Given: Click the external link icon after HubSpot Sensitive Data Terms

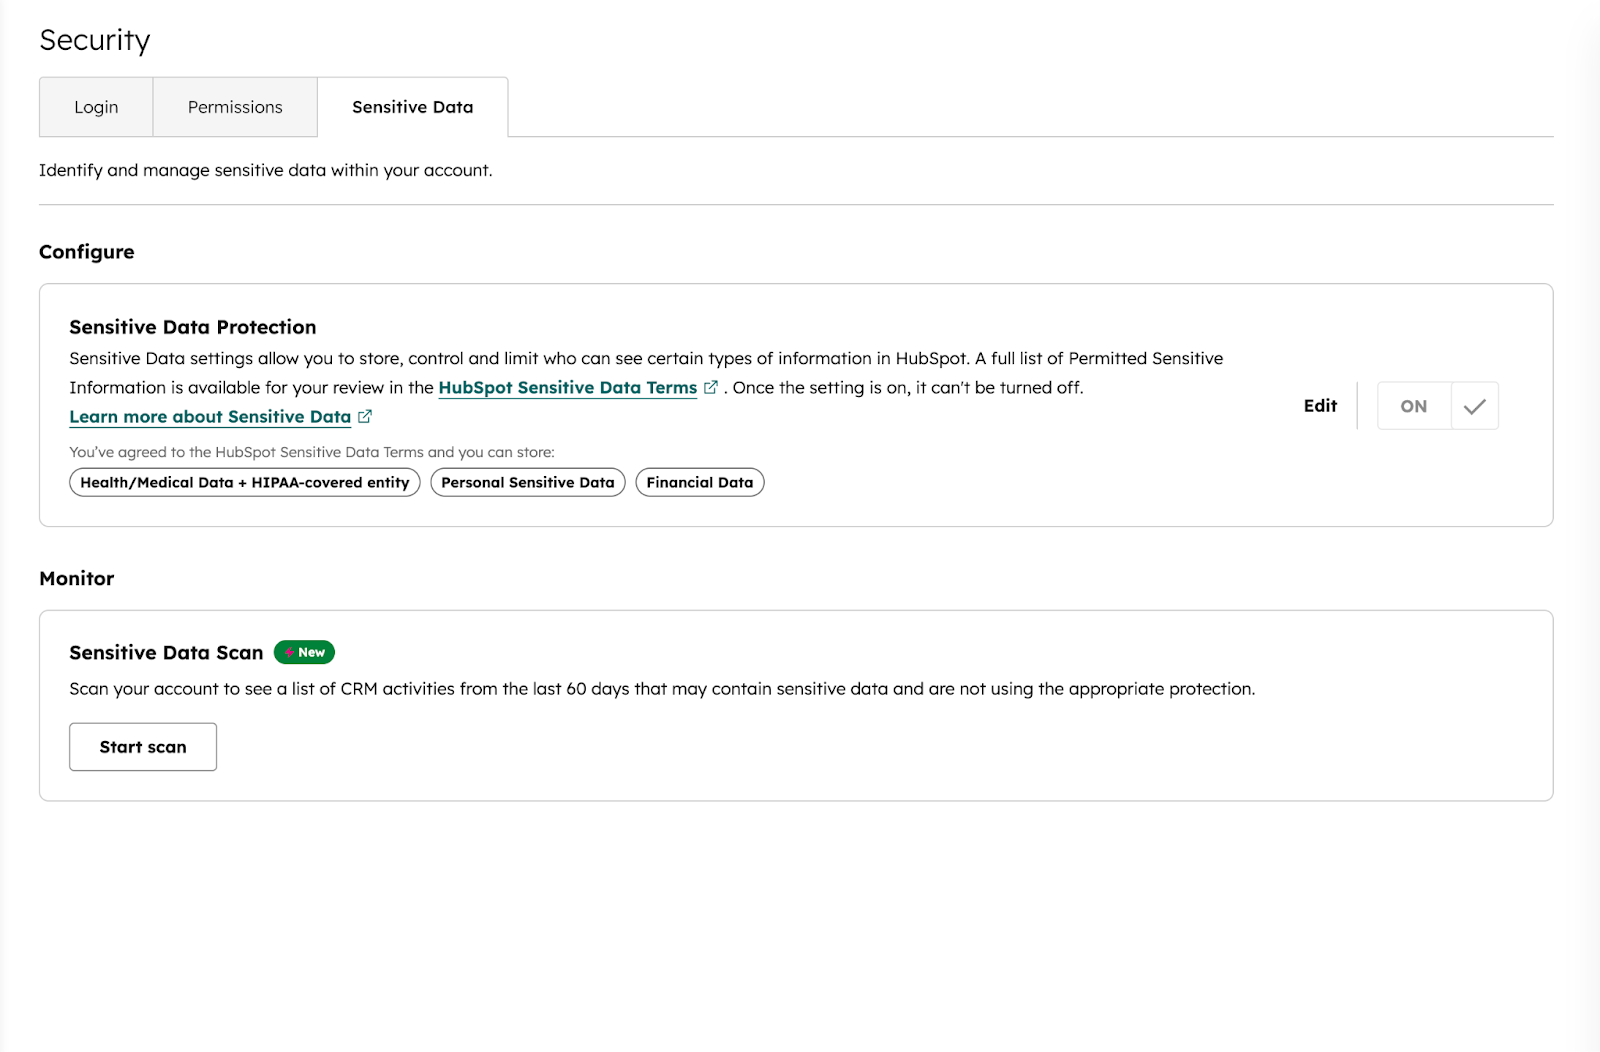Looking at the screenshot, I should tap(711, 388).
